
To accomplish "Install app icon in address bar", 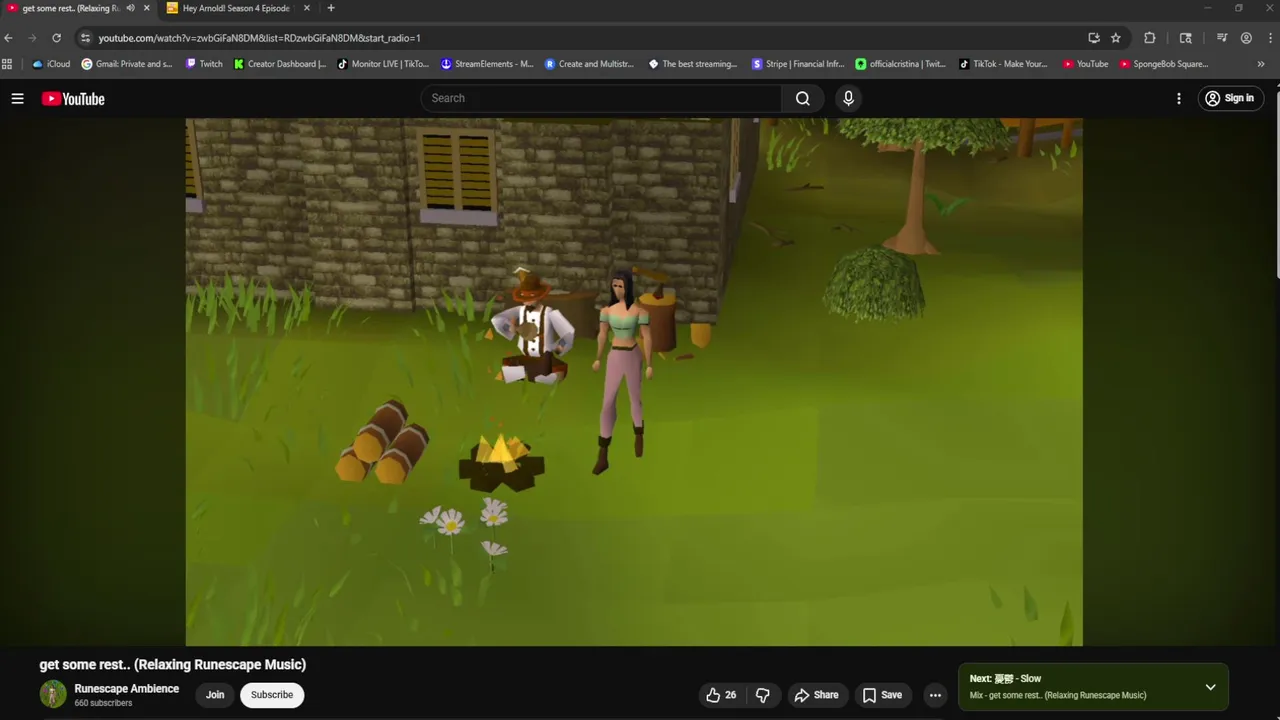I will click(x=1094, y=38).
